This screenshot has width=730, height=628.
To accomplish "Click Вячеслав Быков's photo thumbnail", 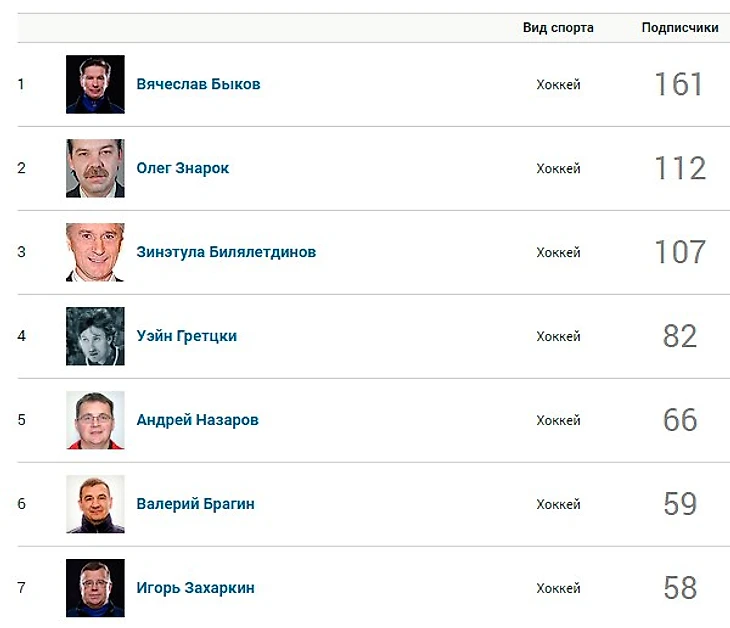I will (95, 84).
